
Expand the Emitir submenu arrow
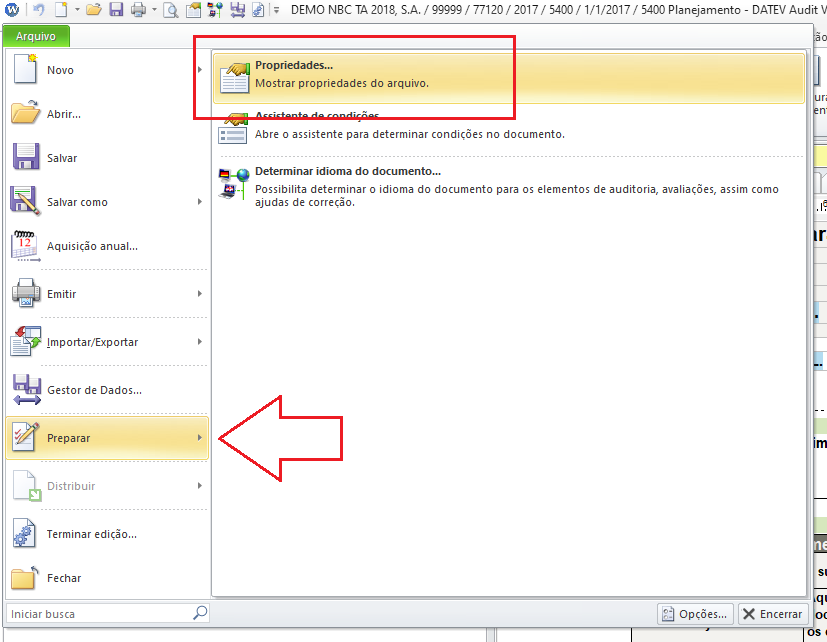(200, 293)
